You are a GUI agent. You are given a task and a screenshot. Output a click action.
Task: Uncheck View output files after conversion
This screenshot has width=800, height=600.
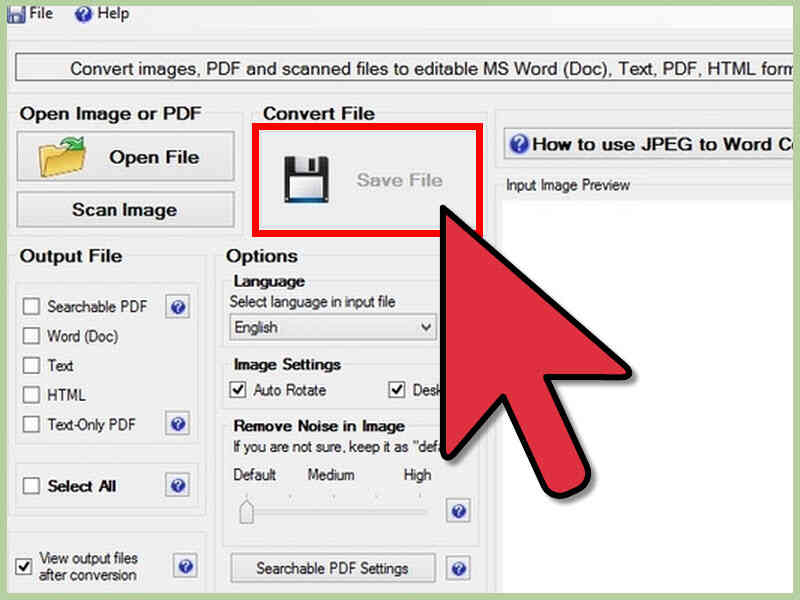[24, 565]
